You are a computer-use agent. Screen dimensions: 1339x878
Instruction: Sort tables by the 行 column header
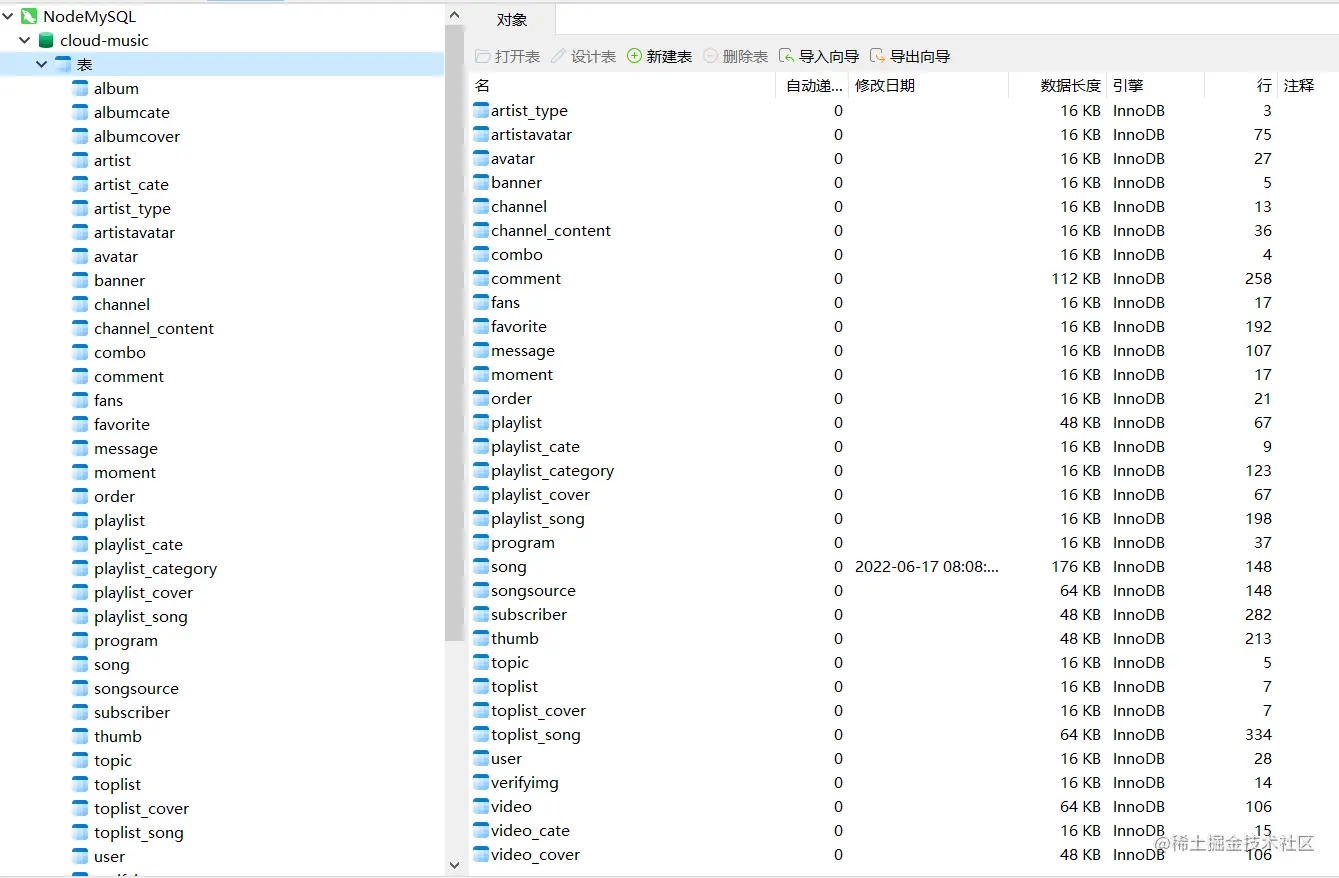pyautogui.click(x=1266, y=85)
